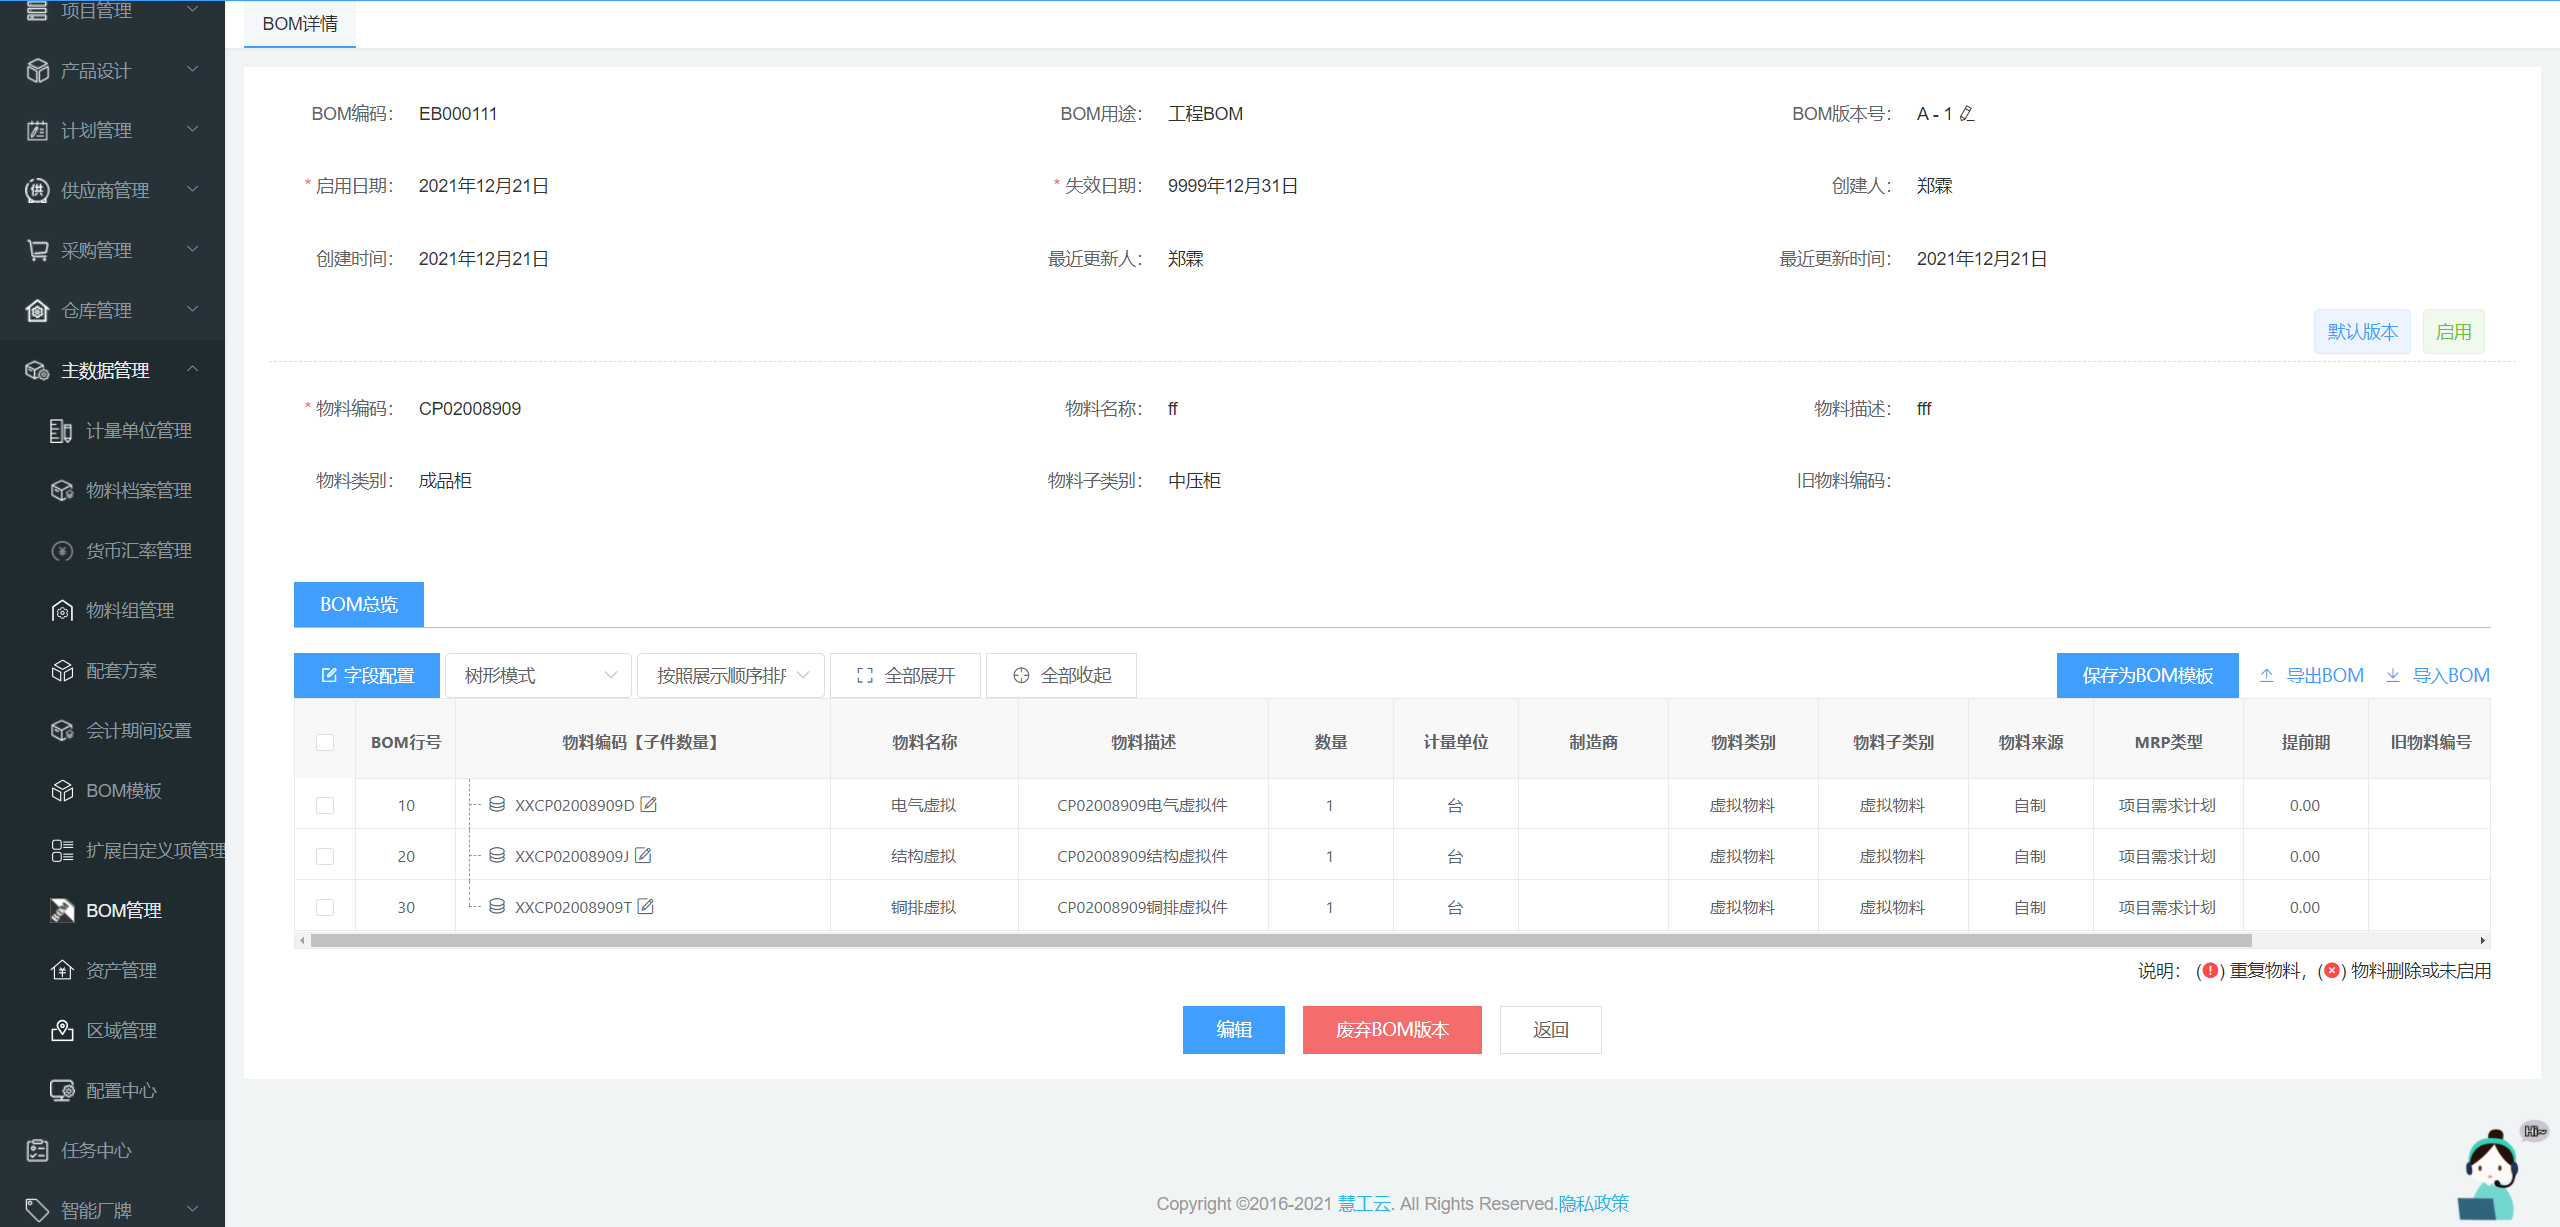The height and width of the screenshot is (1227, 2560).
Task: Click the 全部收起 collapse all button
Action: (1061, 676)
